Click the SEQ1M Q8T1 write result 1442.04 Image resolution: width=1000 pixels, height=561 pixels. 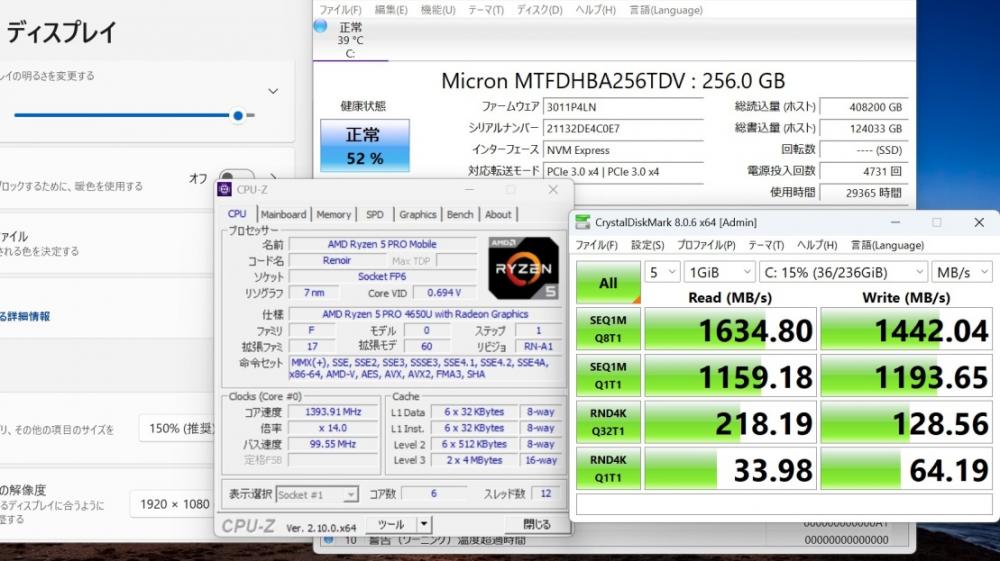[x=906, y=329]
